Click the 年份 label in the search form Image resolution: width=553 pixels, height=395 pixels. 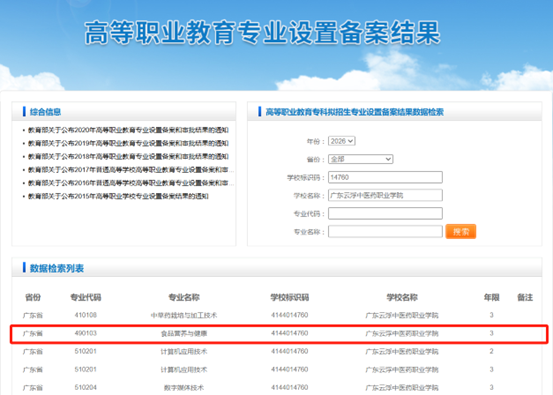(315, 141)
